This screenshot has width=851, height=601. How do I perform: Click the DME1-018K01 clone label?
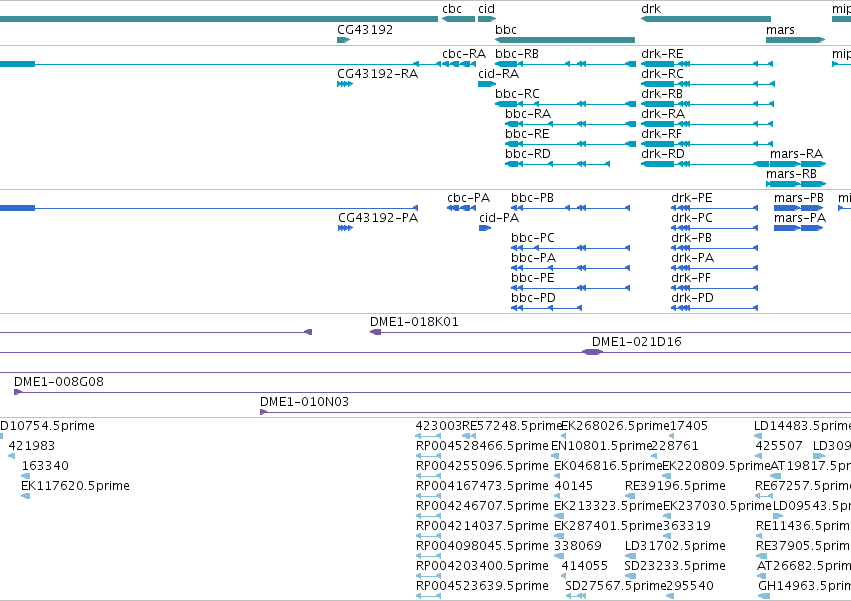(x=414, y=322)
